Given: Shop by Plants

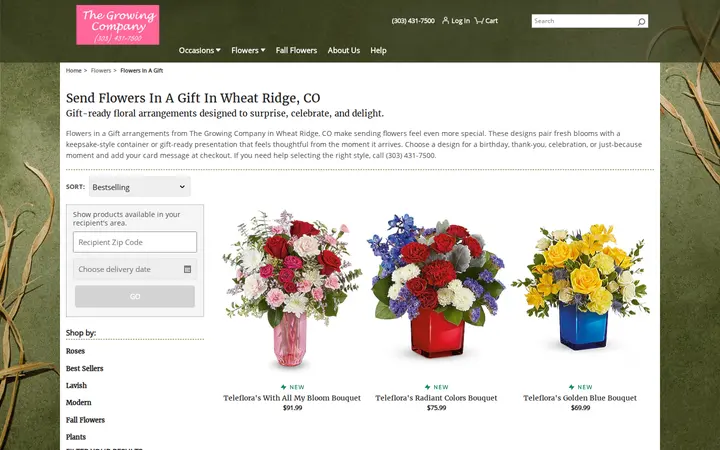Looking at the screenshot, I should (x=76, y=437).
